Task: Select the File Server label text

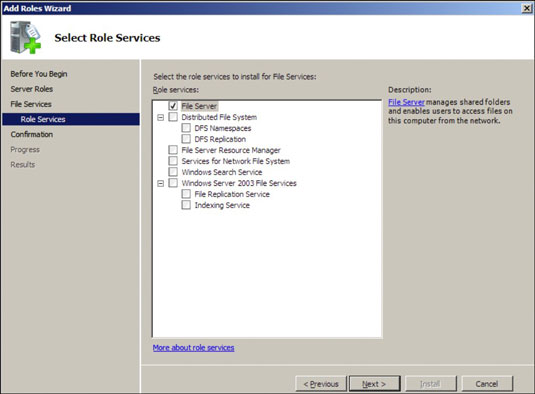Action: tap(199, 106)
